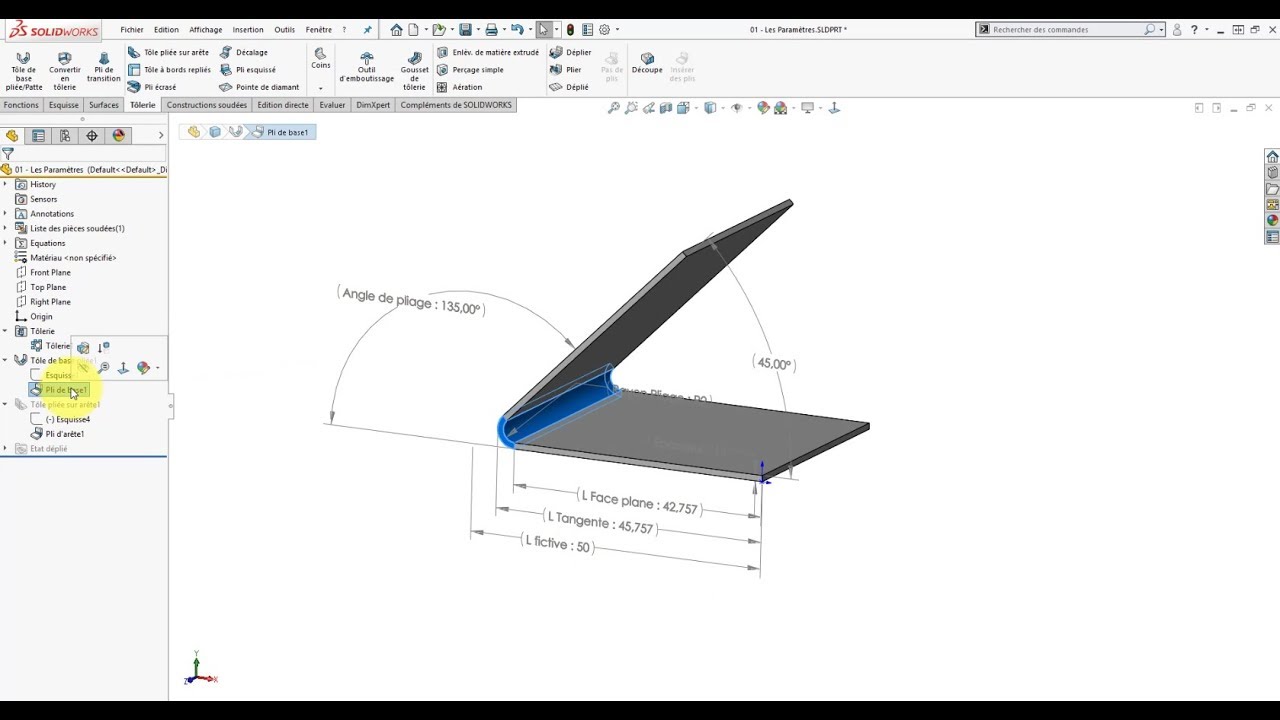The image size is (1280, 720).
Task: Click Tôle à bords repliés
Action: (x=169, y=70)
